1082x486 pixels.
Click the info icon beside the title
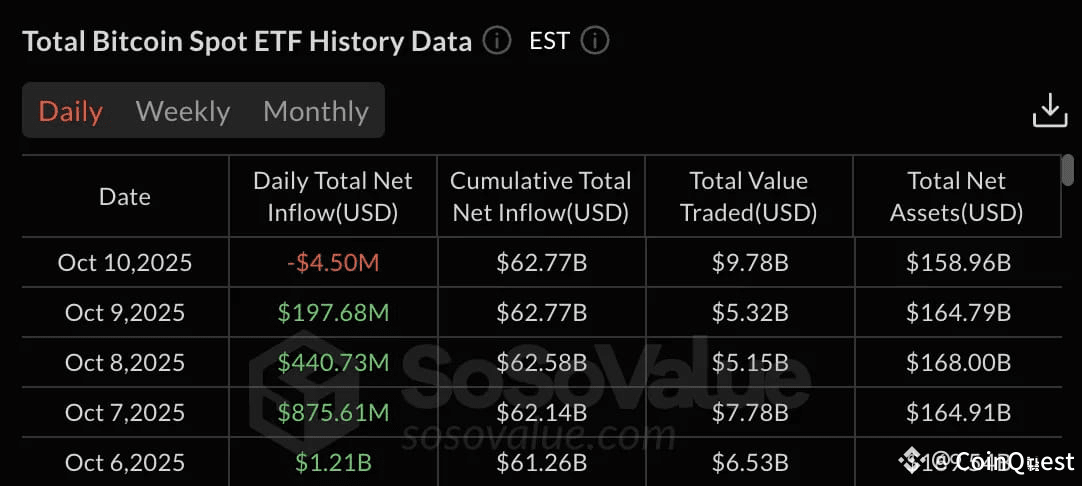coord(496,41)
